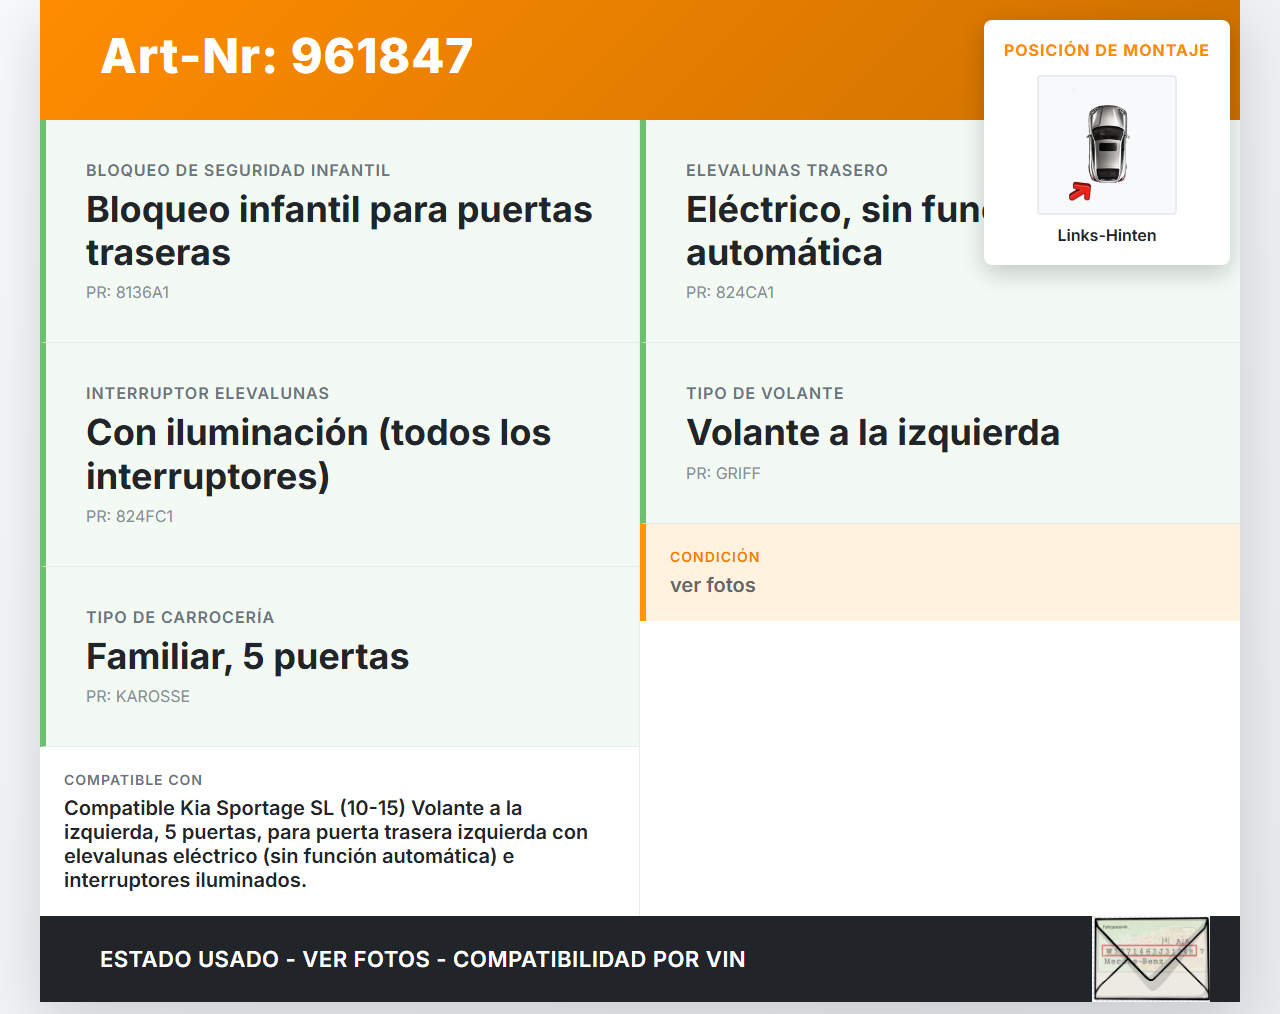Click the BLOQUEO DE SEGURIDAD INFANTIL label

click(x=238, y=171)
